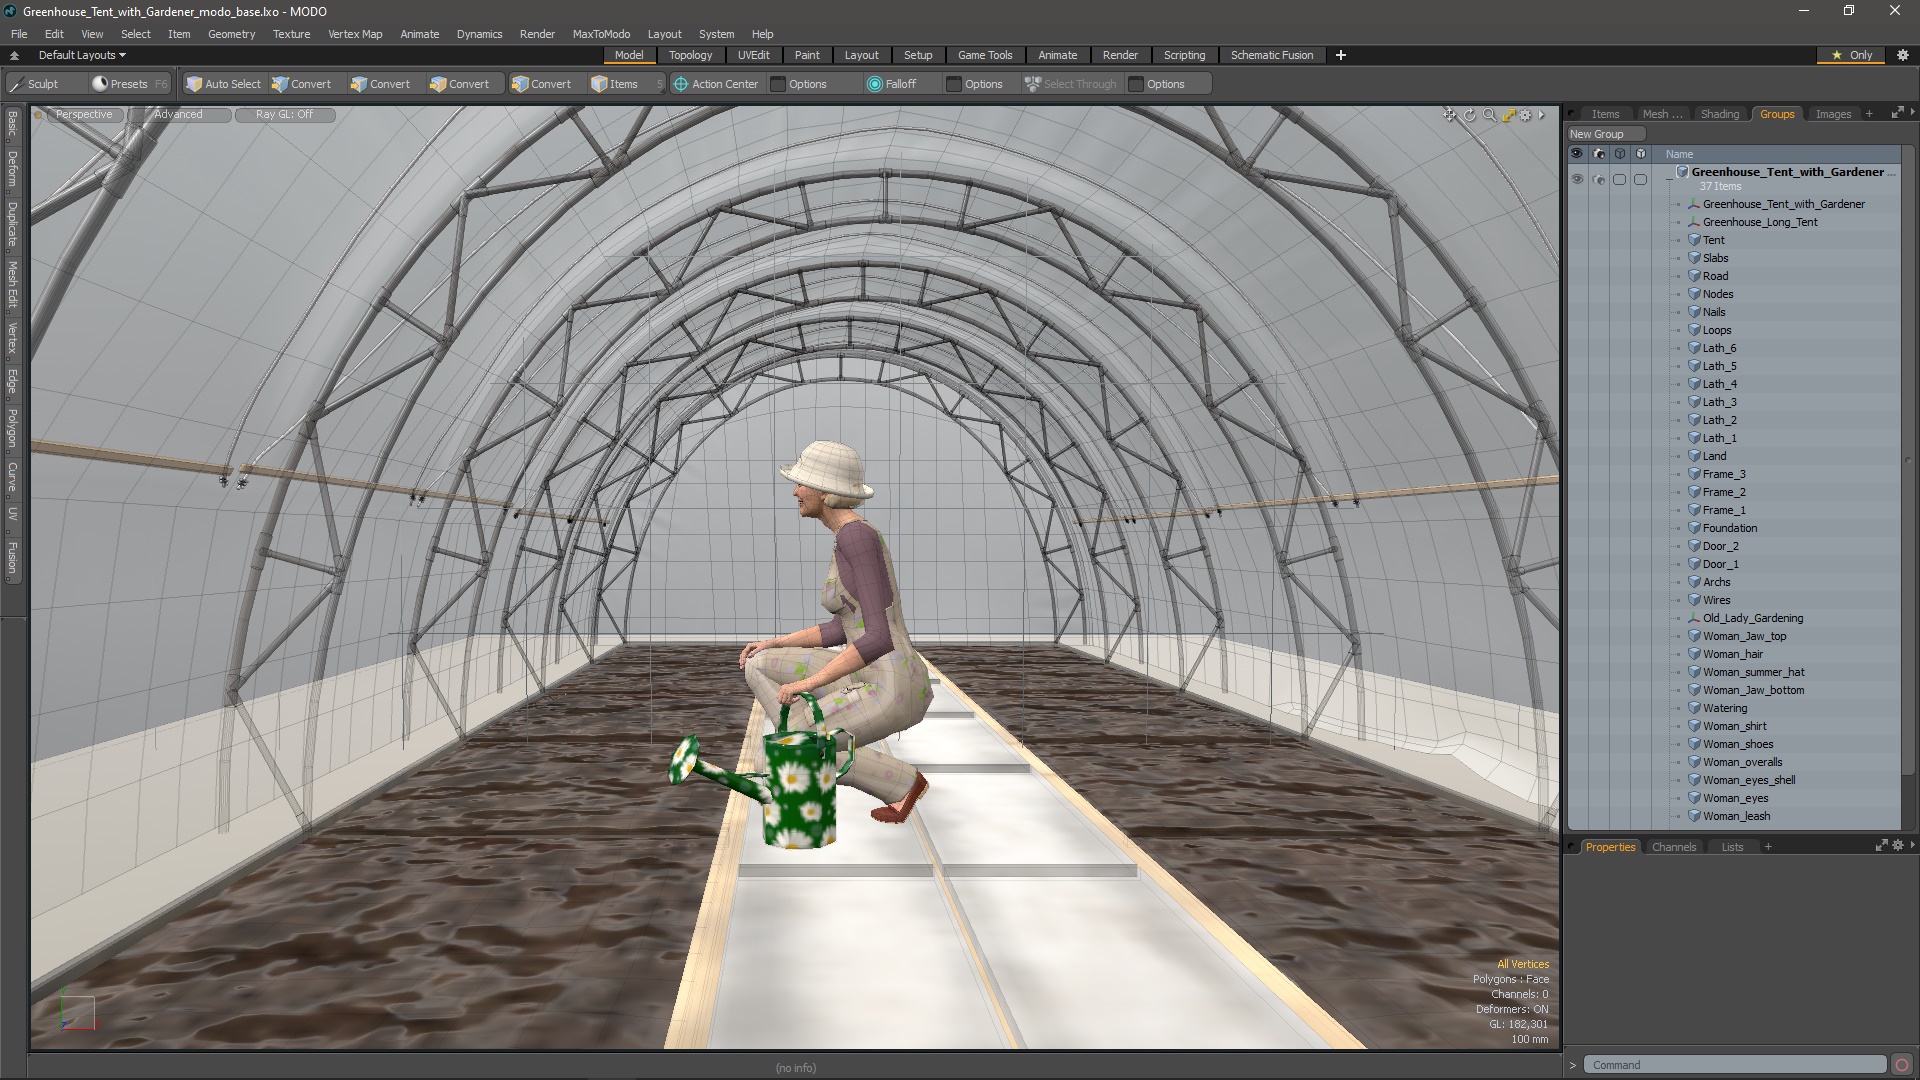Expand the Old_Lady_Gardening item
1920x1080 pixels.
pyautogui.click(x=1681, y=617)
